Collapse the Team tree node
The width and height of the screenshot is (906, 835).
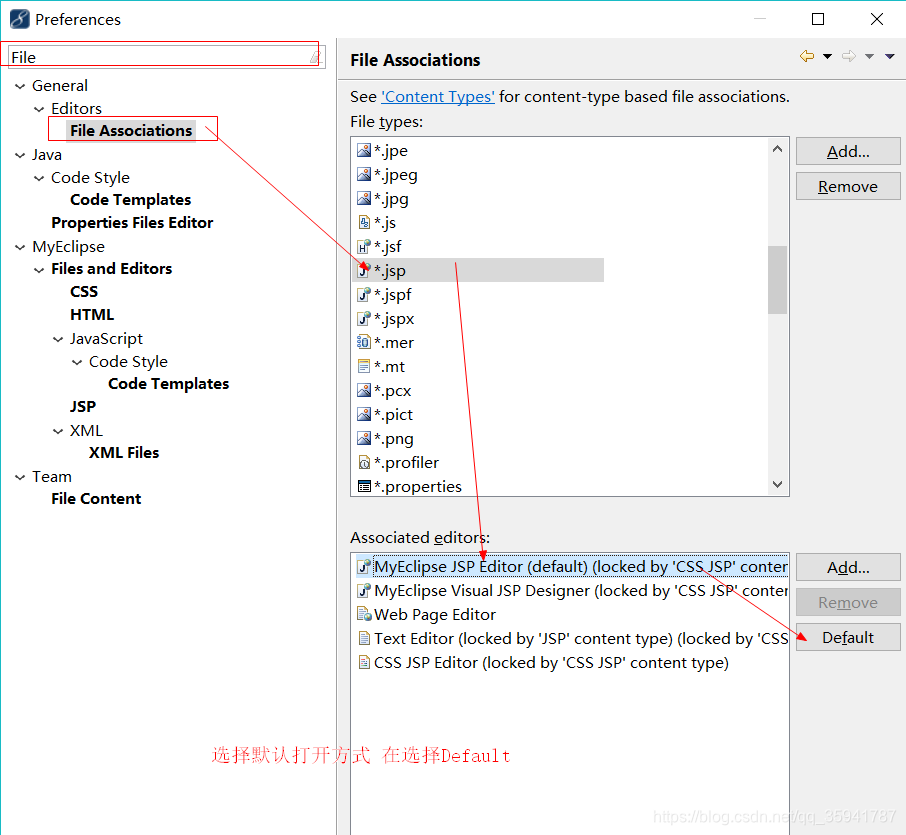click(x=20, y=477)
